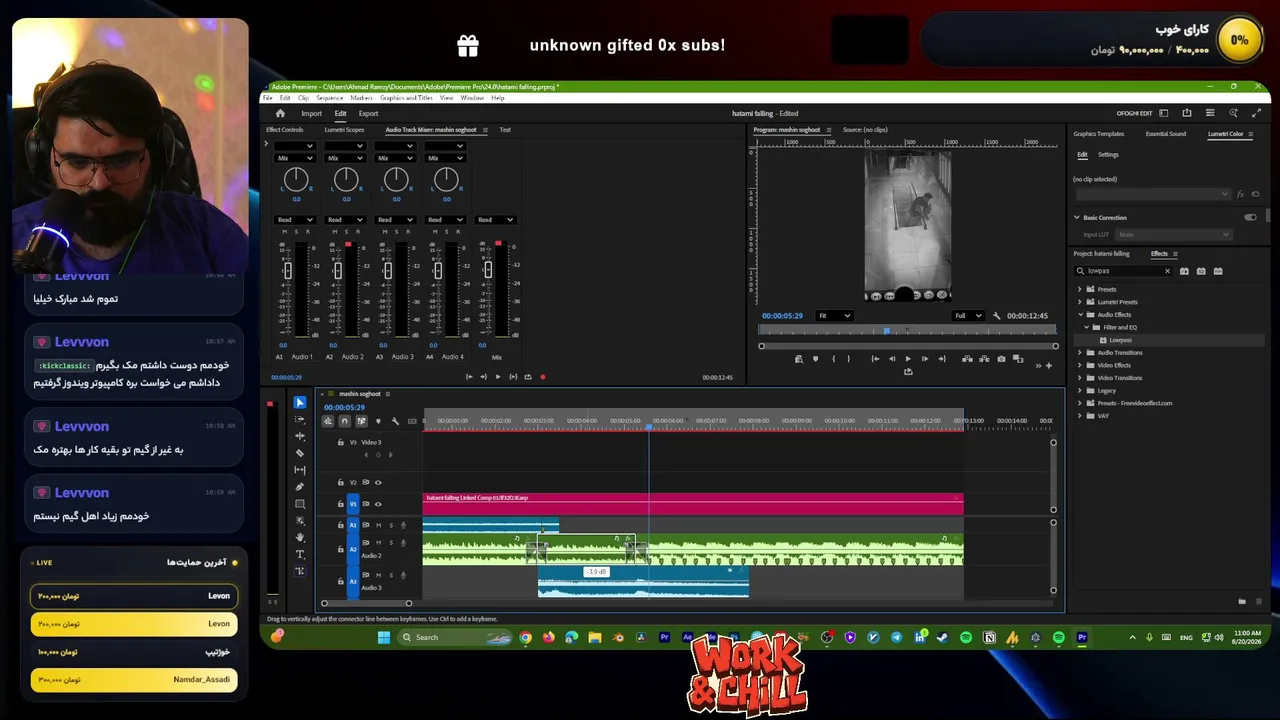
Task: Click Go to In point in Program monitor
Action: pos(875,359)
